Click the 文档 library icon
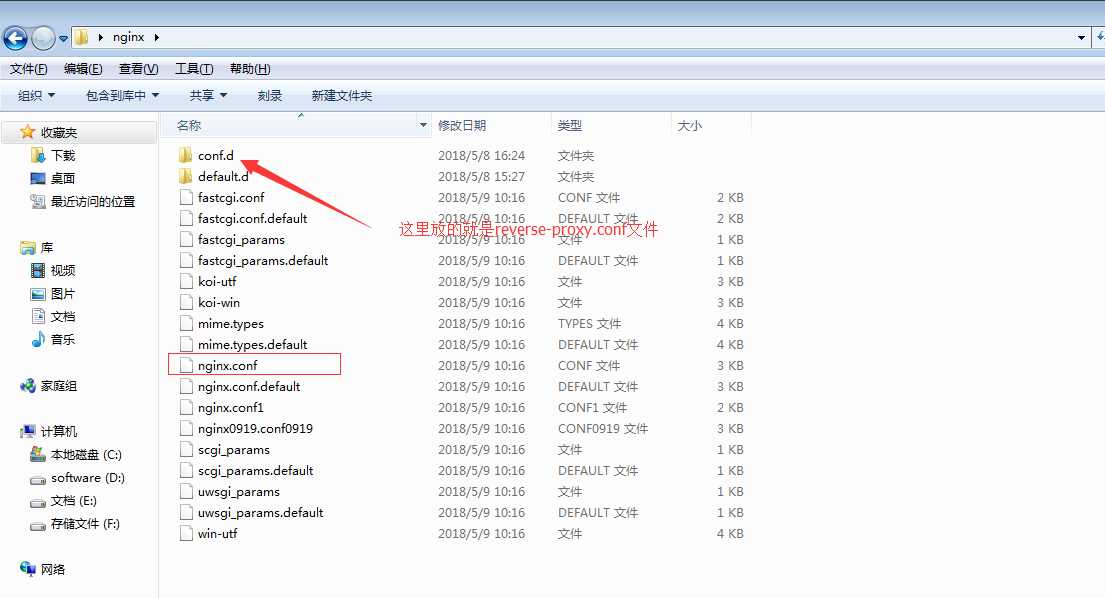 [38, 316]
